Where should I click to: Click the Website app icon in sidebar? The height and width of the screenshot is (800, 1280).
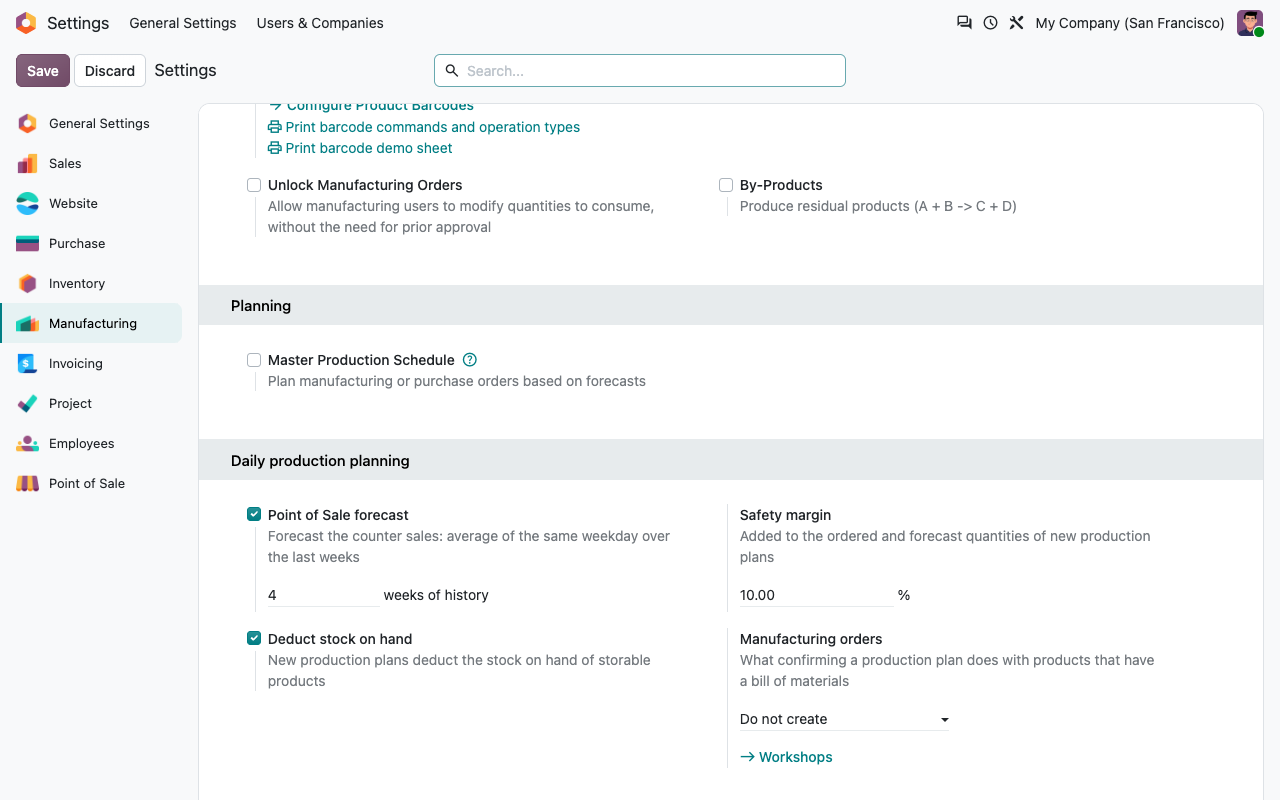coord(27,204)
